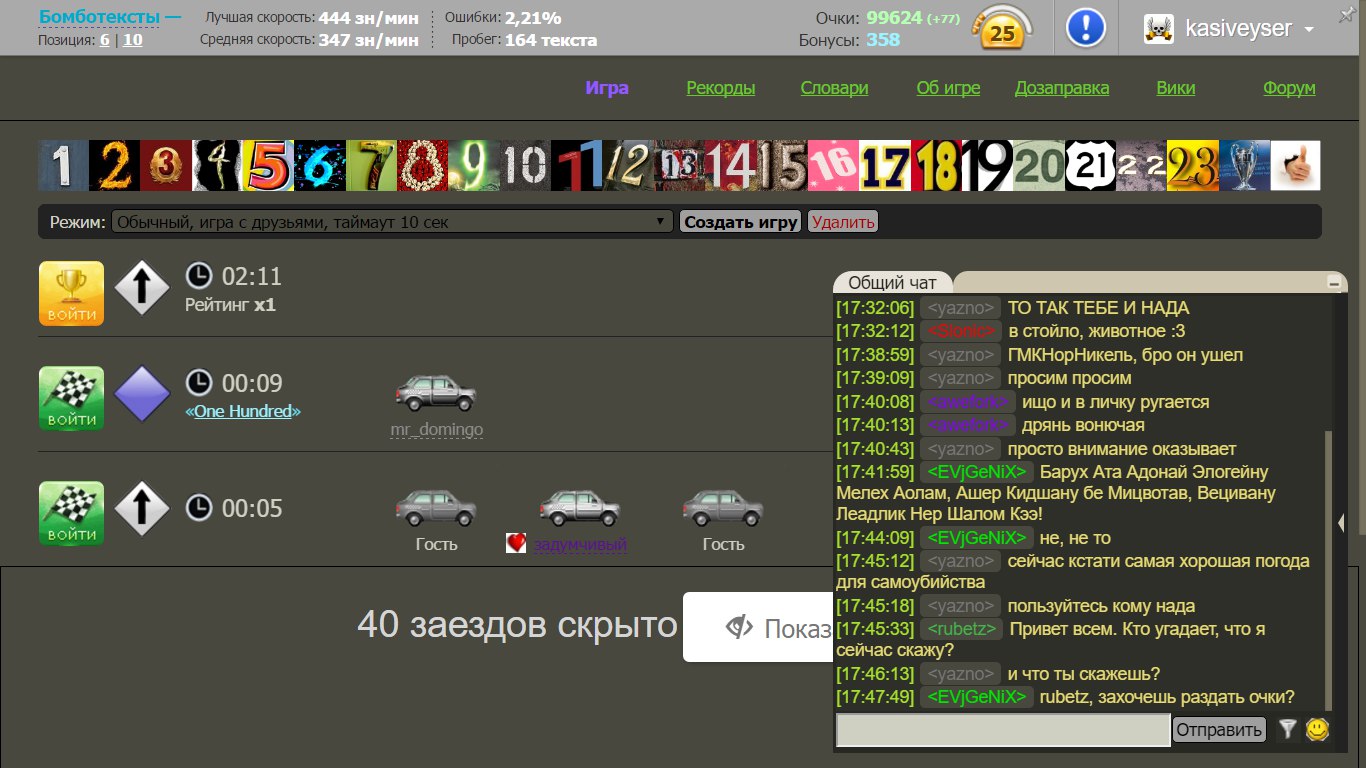Click the chat vertical scrollbar

pyautogui.click(x=1329, y=570)
